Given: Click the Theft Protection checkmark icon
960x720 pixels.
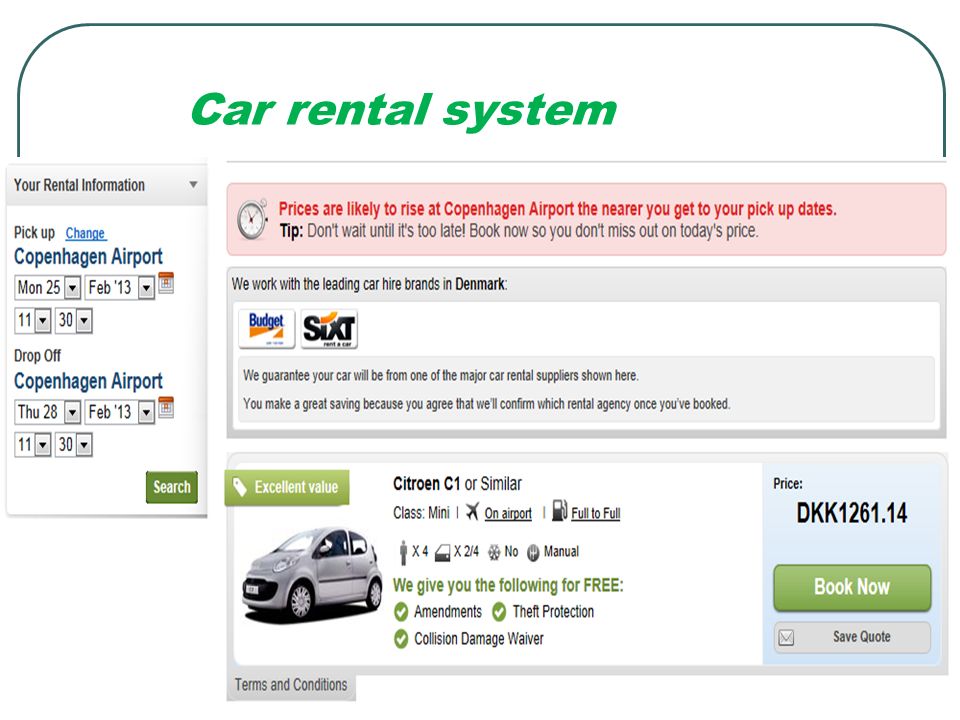Looking at the screenshot, I should pyautogui.click(x=499, y=612).
